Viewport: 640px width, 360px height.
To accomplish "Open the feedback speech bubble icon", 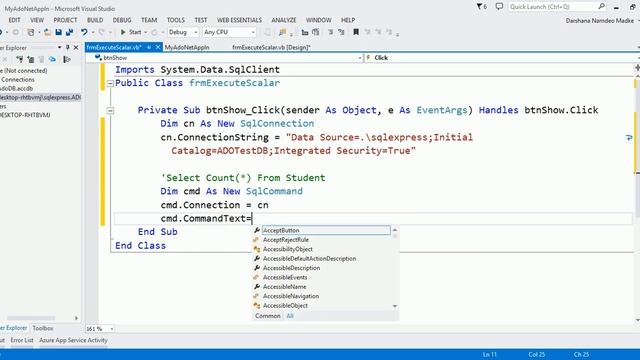I will tap(499, 7).
